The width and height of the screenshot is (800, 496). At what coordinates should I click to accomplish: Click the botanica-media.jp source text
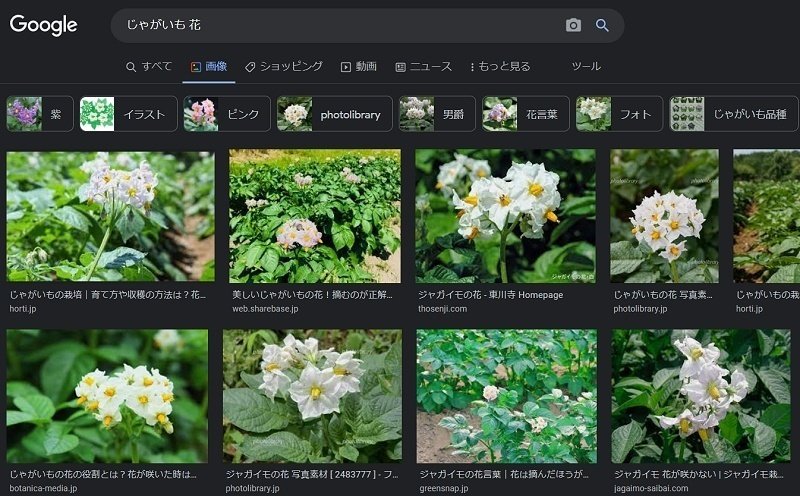(x=43, y=488)
